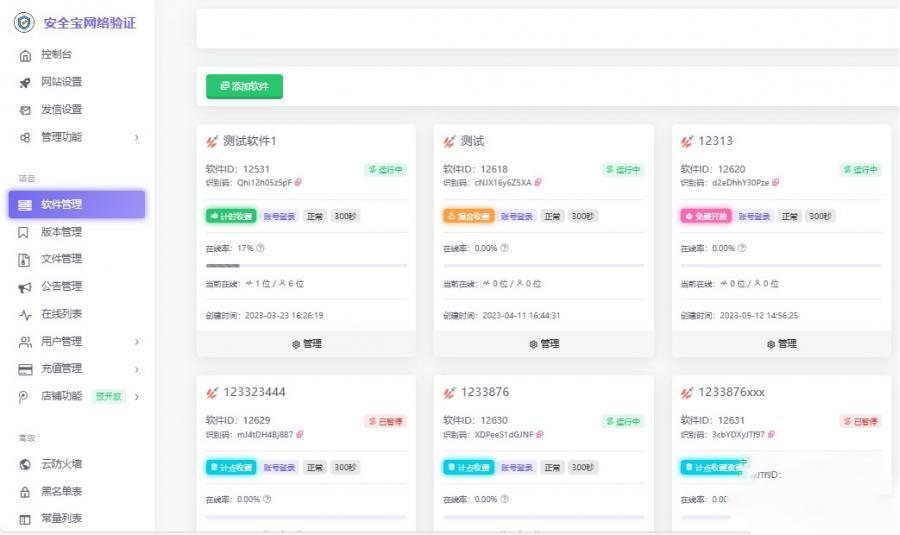Open 控制台 home icon in sidebar
The width and height of the screenshot is (900, 535).
[x=25, y=55]
